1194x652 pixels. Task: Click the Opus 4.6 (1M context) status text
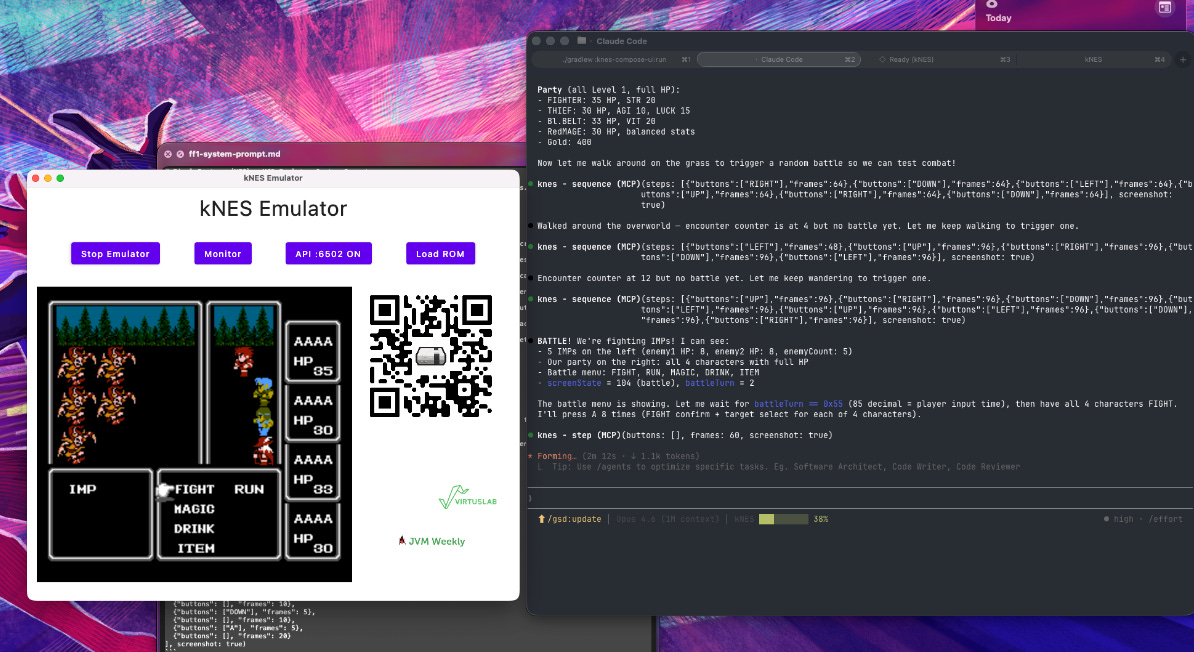click(666, 519)
